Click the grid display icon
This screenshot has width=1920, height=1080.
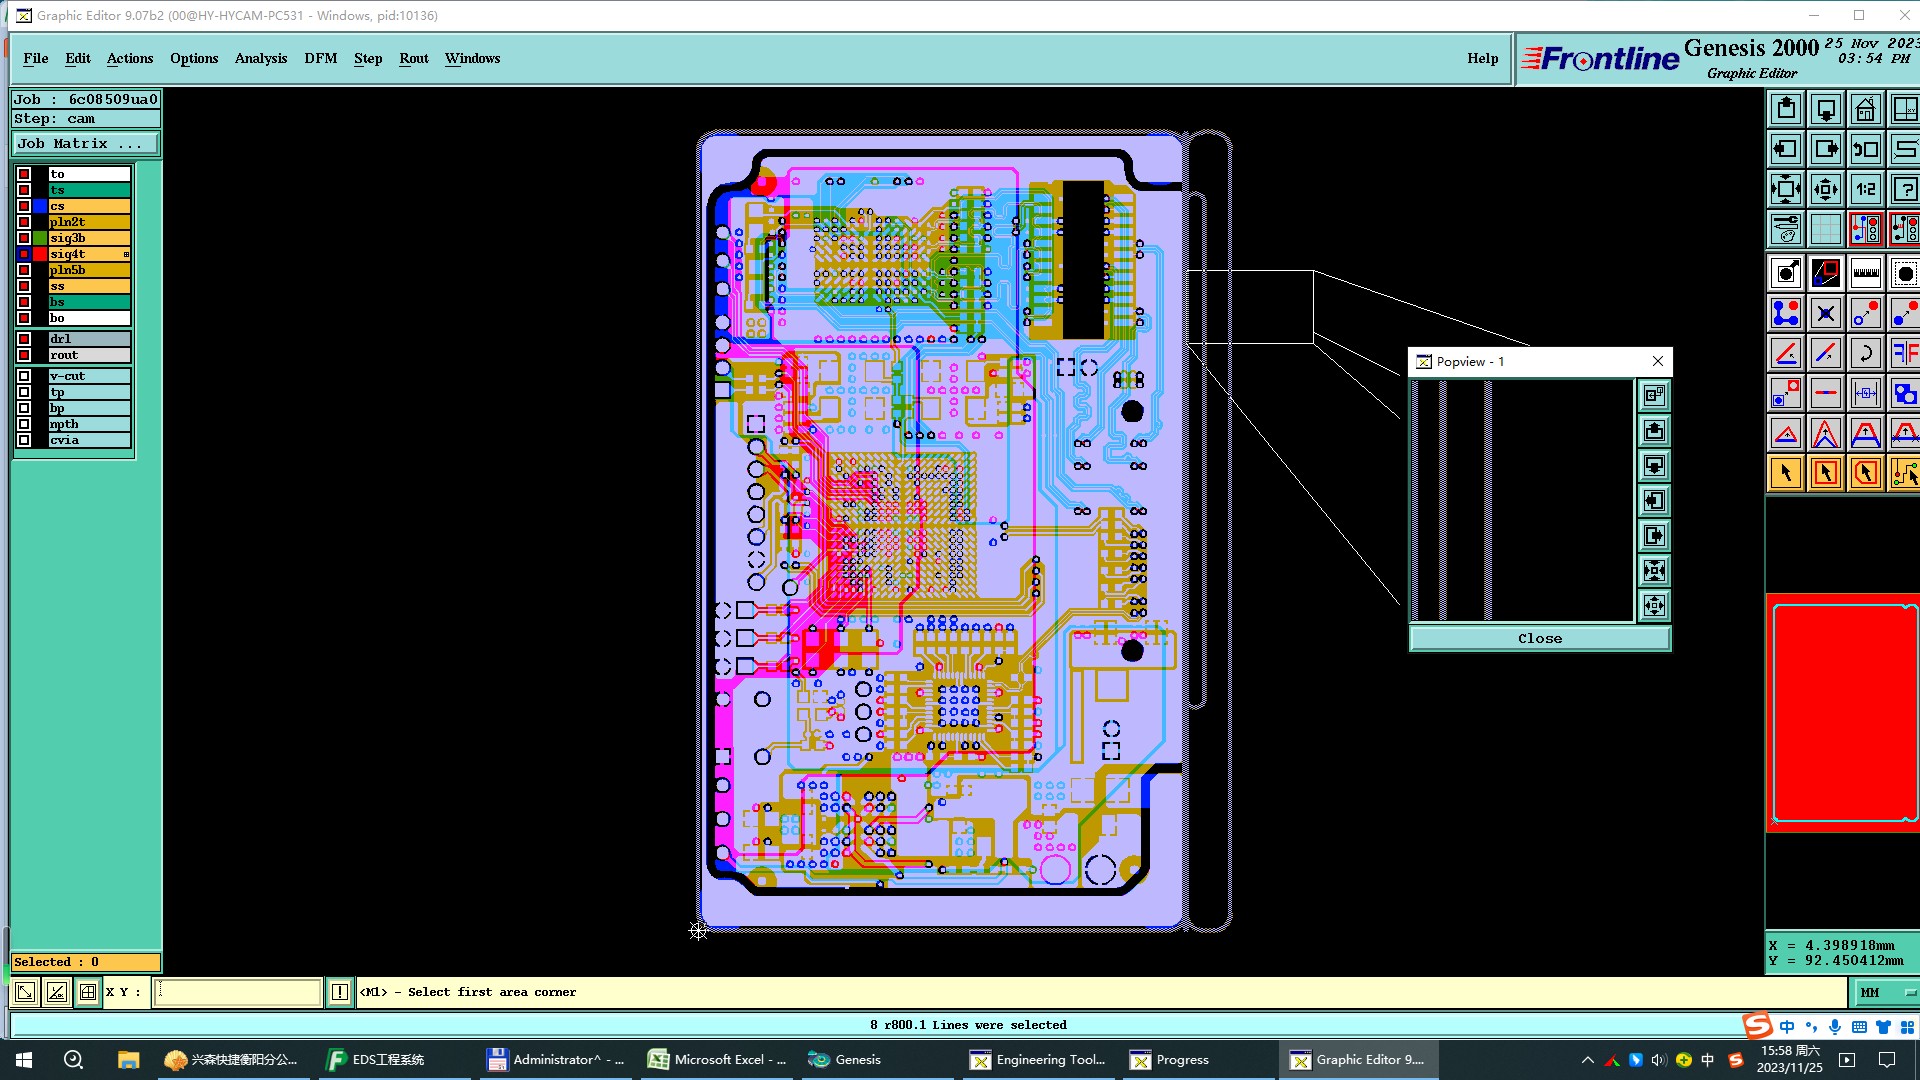pos(1825,229)
